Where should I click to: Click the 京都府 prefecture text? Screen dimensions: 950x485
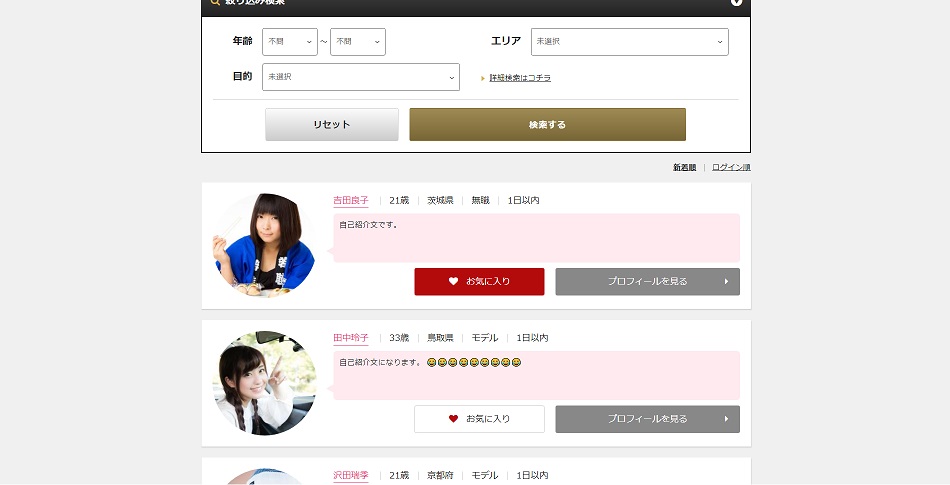click(x=440, y=475)
